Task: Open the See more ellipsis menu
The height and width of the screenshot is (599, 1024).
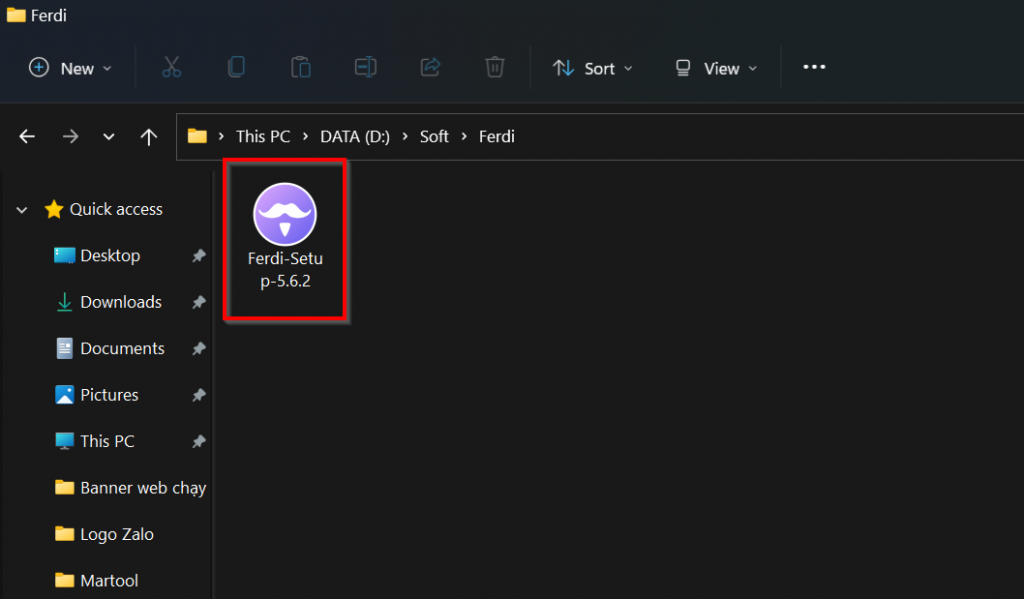Action: pos(814,67)
